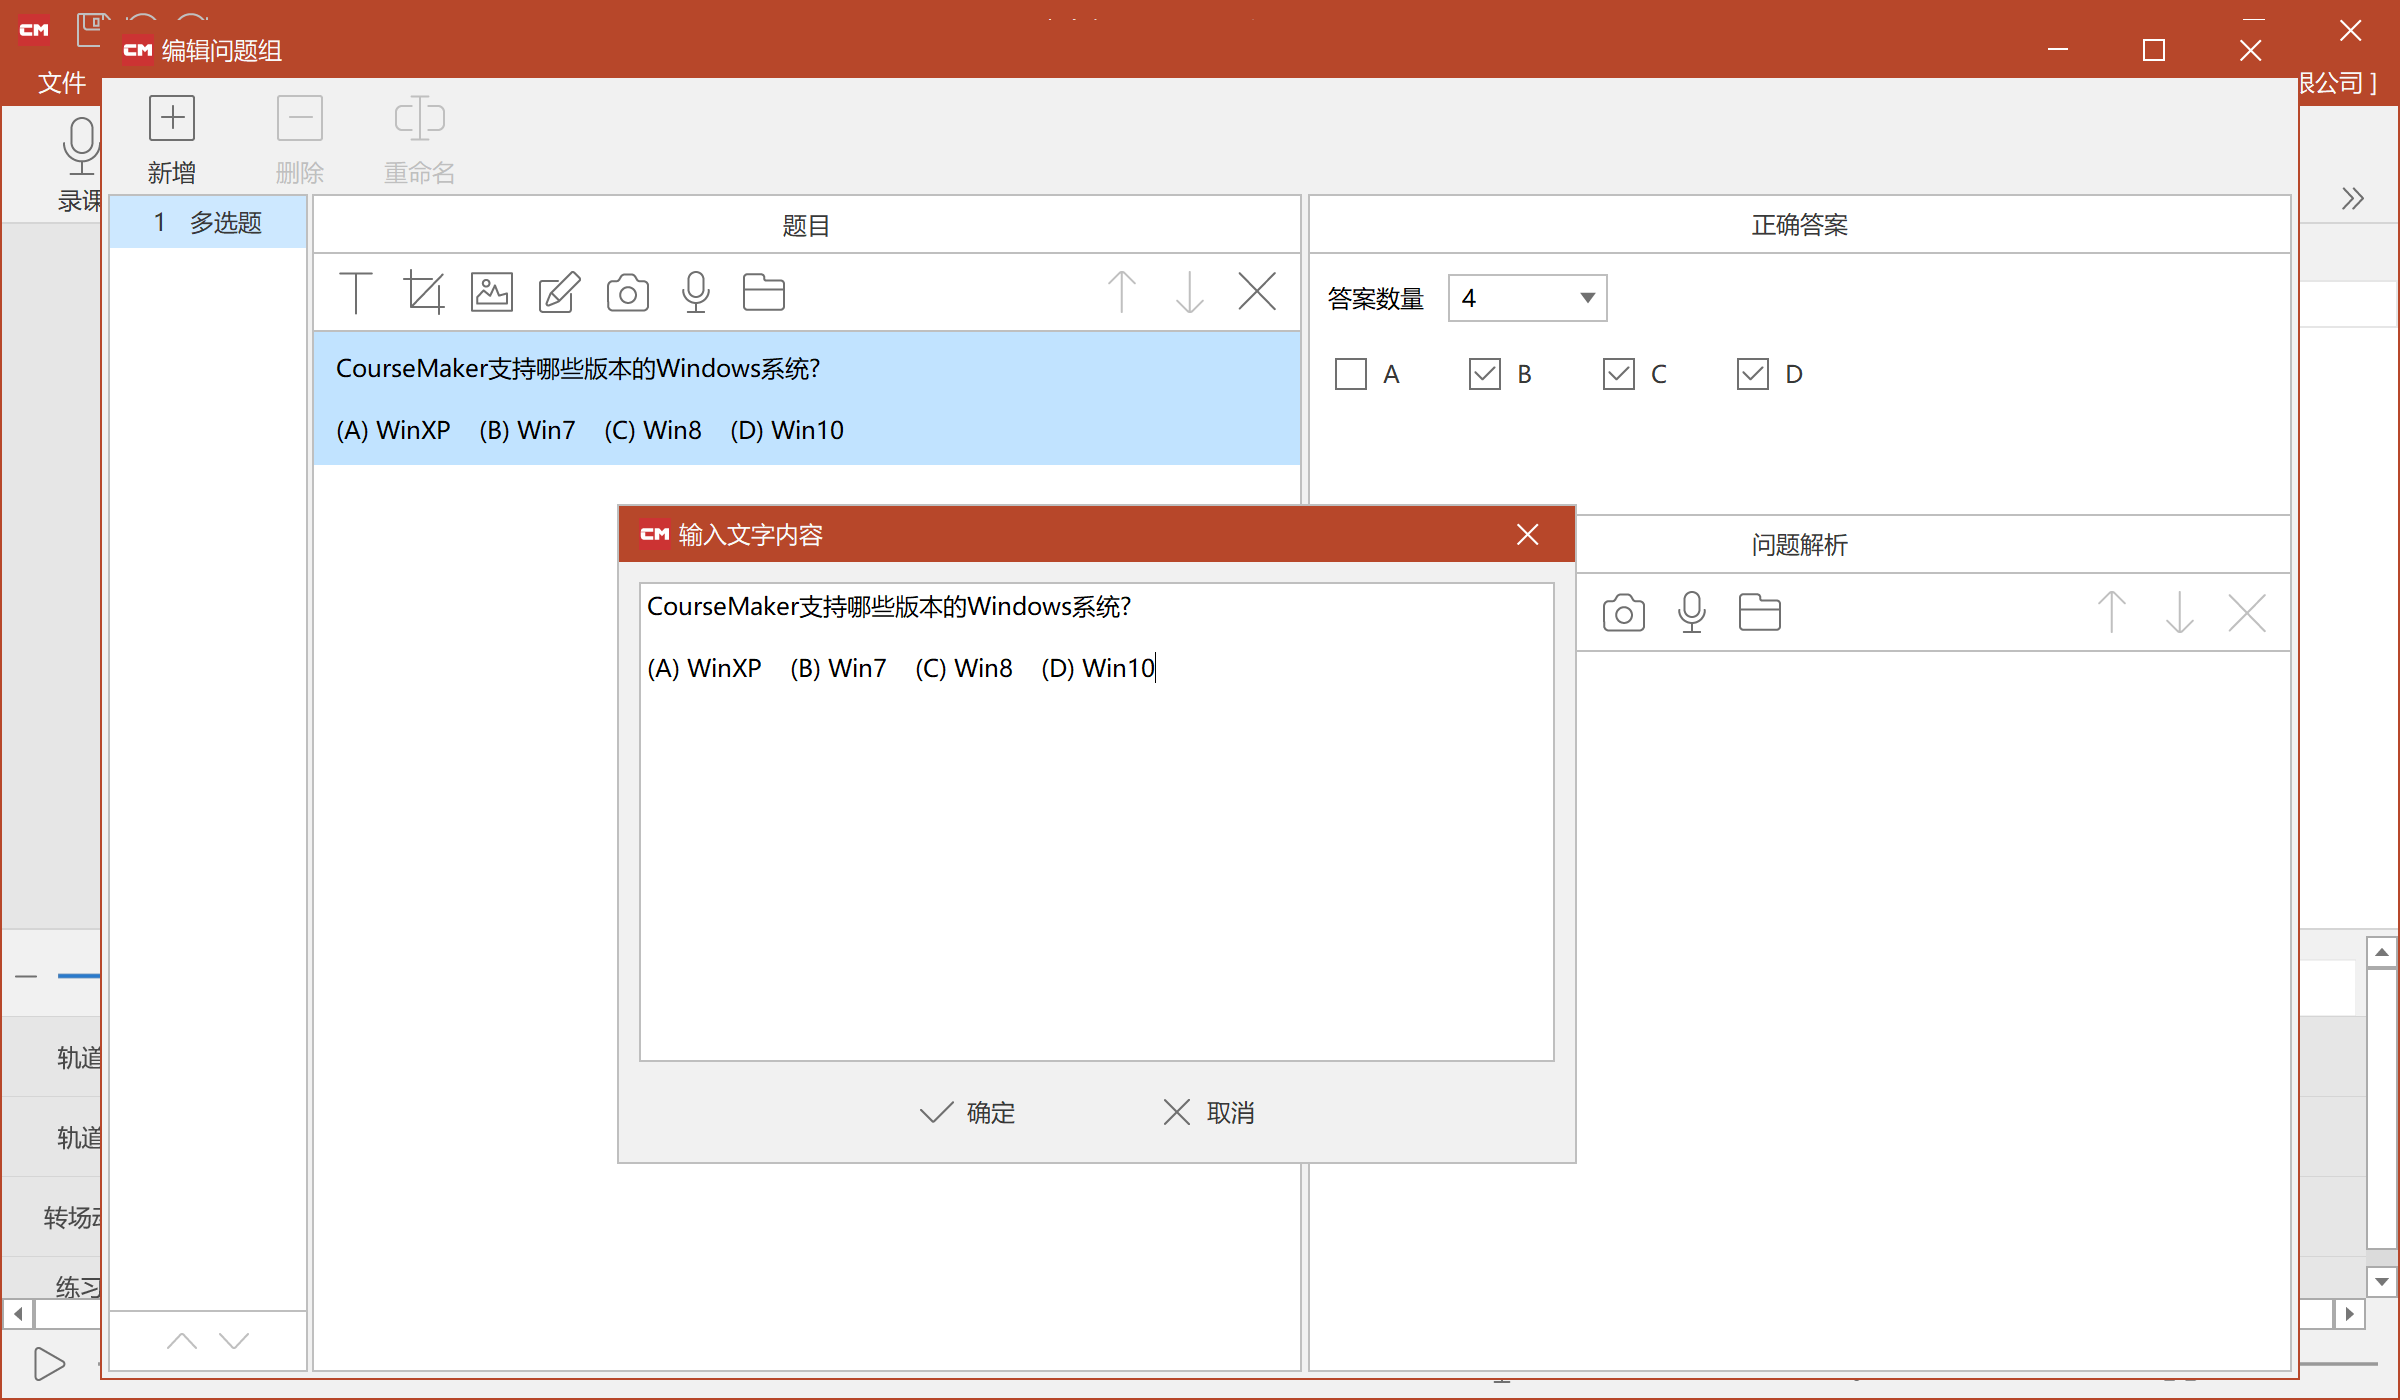Click the up arrow in 问题解析 toolbar
The image size is (2400, 1400).
coord(2112,612)
